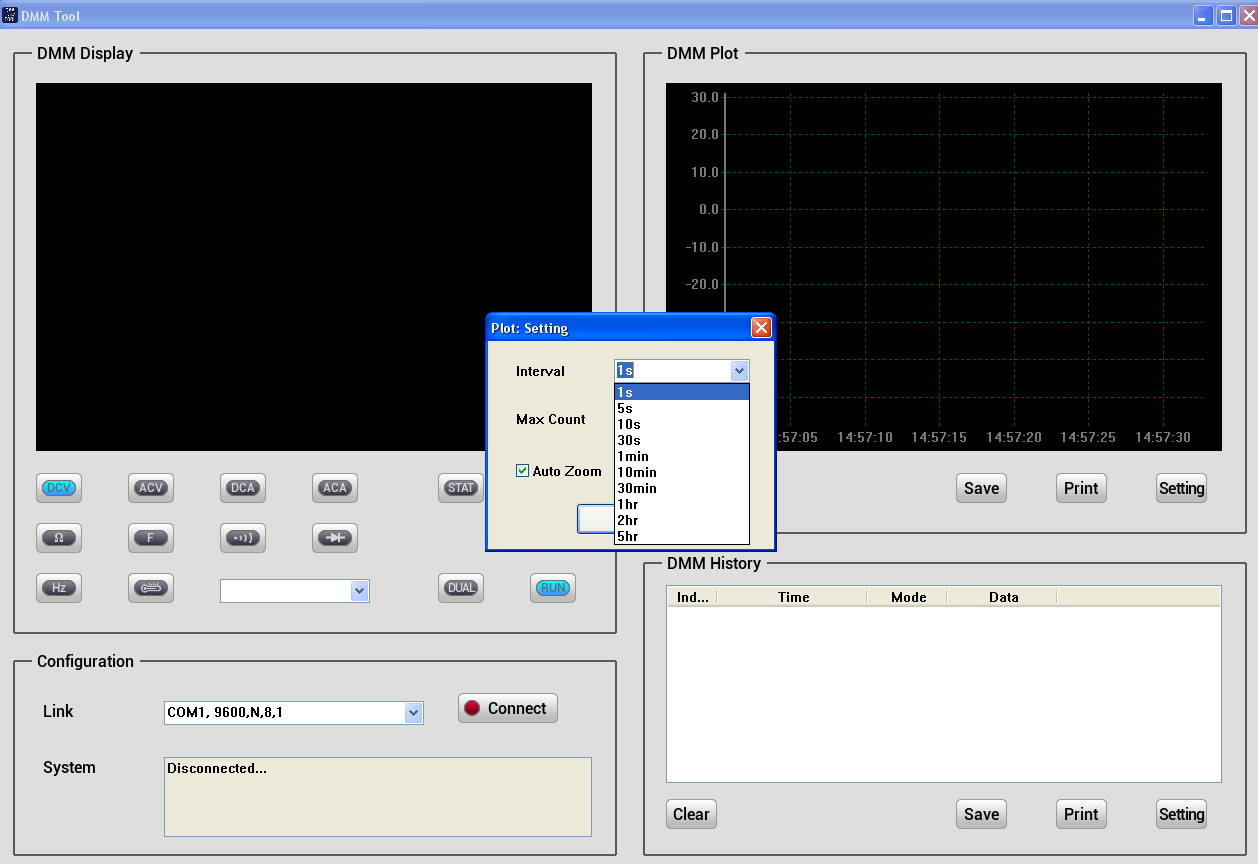Toggle the RUN button
The height and width of the screenshot is (864, 1258).
[553, 588]
